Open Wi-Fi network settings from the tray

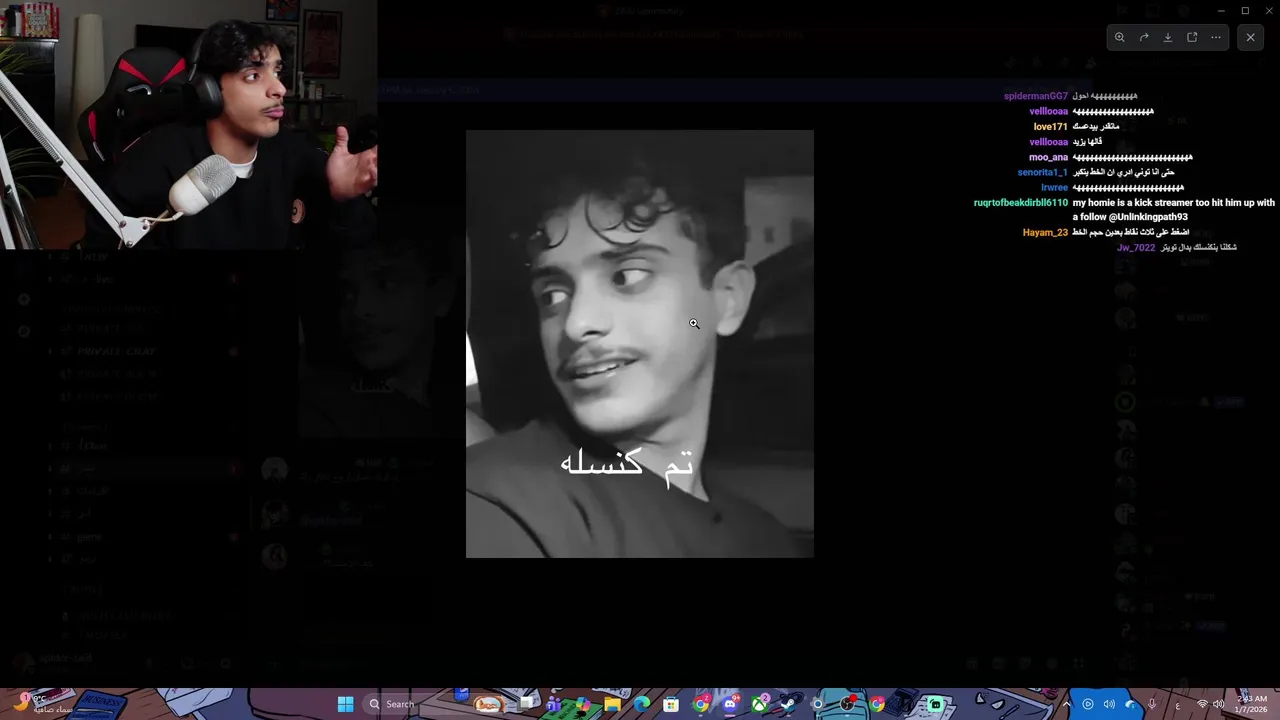(1202, 704)
